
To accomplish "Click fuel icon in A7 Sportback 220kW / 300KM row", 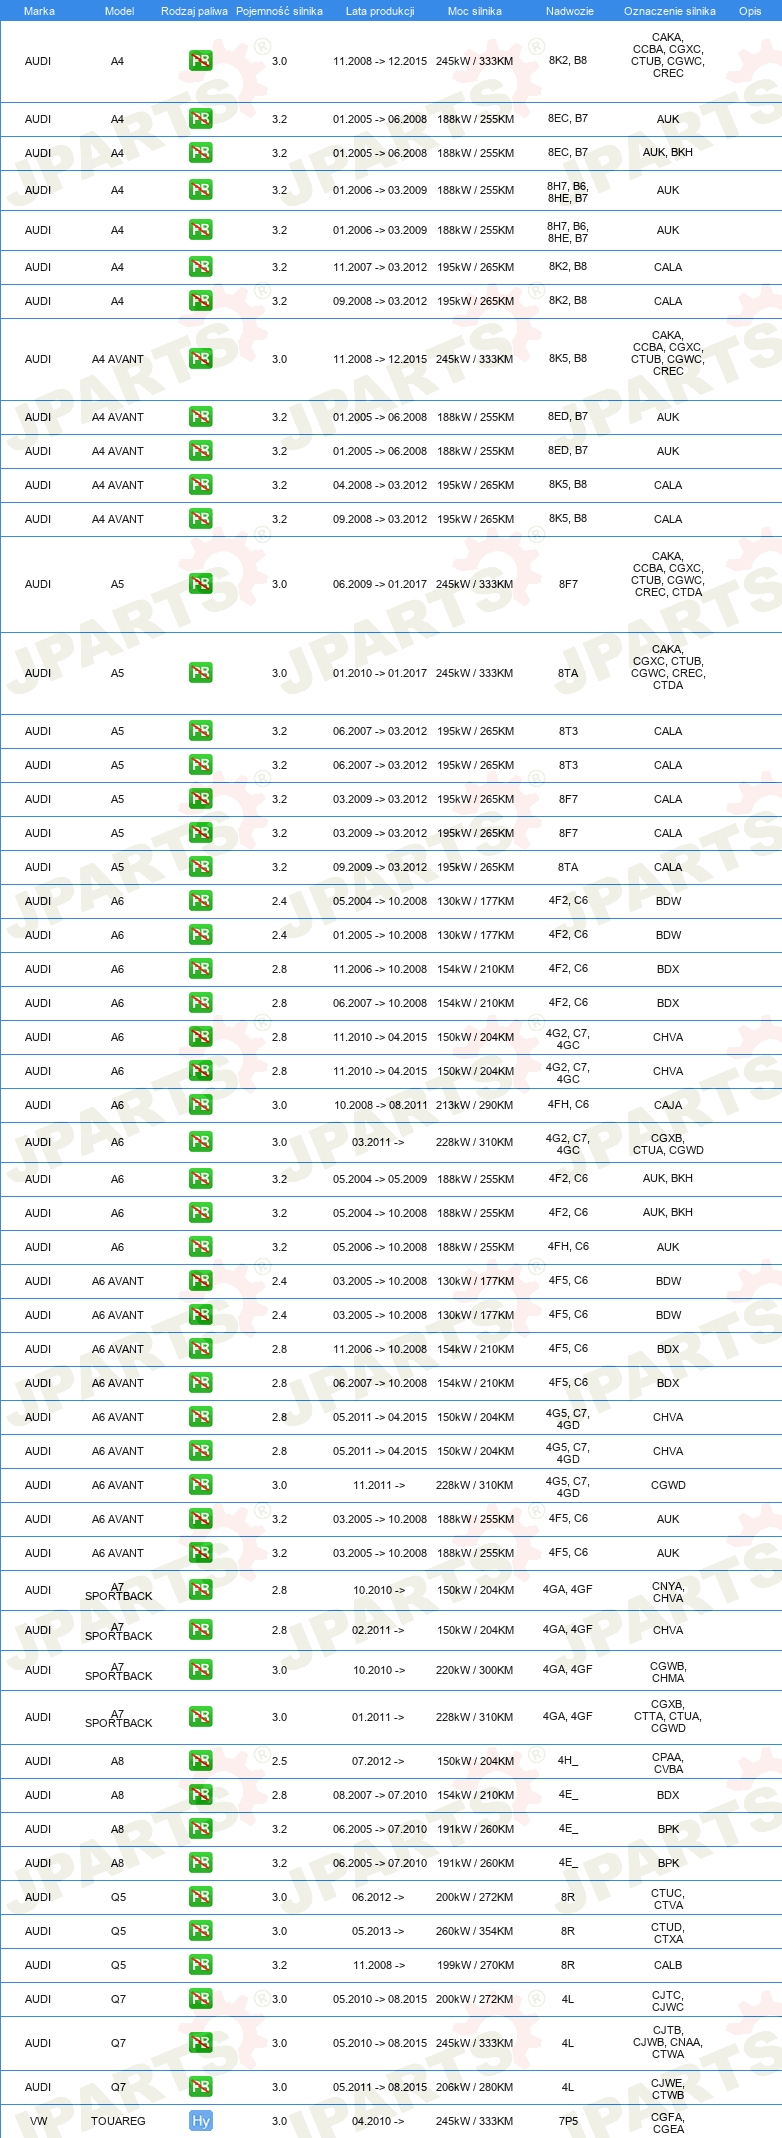I will point(201,1670).
